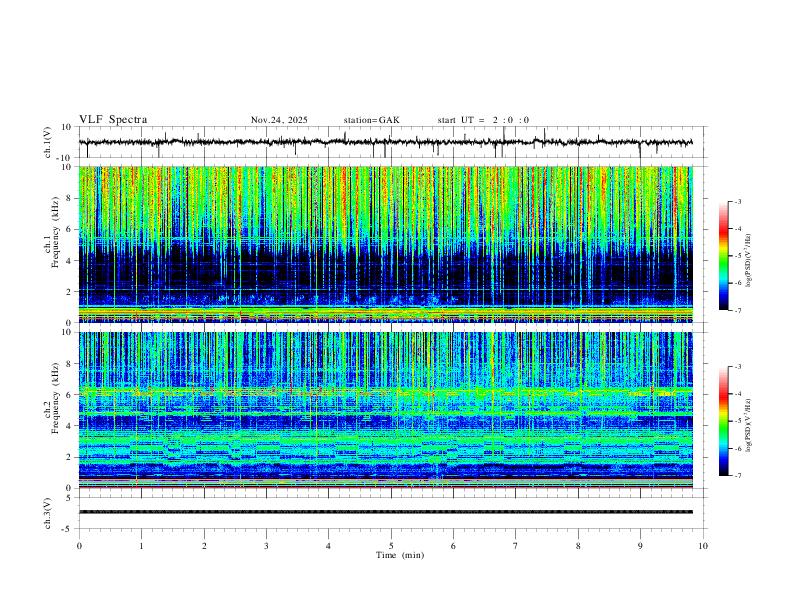Click the color scale bar beside ch.1 spectrogram
Screen dimensions: 792x612
click(724, 256)
